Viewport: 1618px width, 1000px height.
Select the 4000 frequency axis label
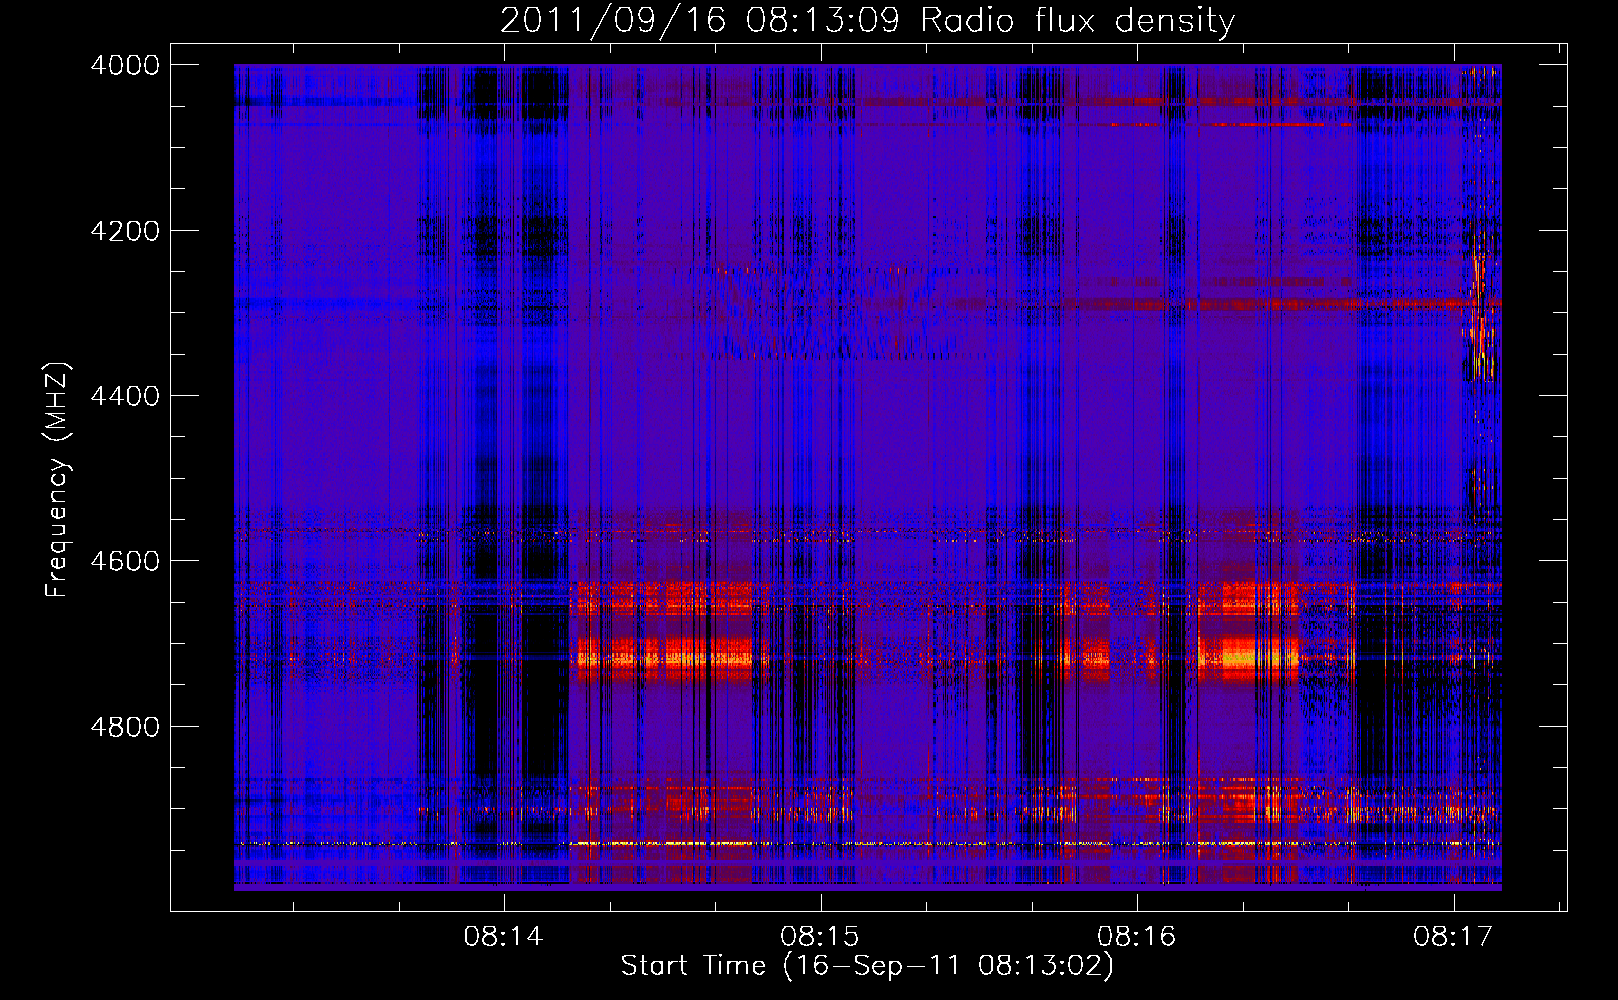click(125, 65)
